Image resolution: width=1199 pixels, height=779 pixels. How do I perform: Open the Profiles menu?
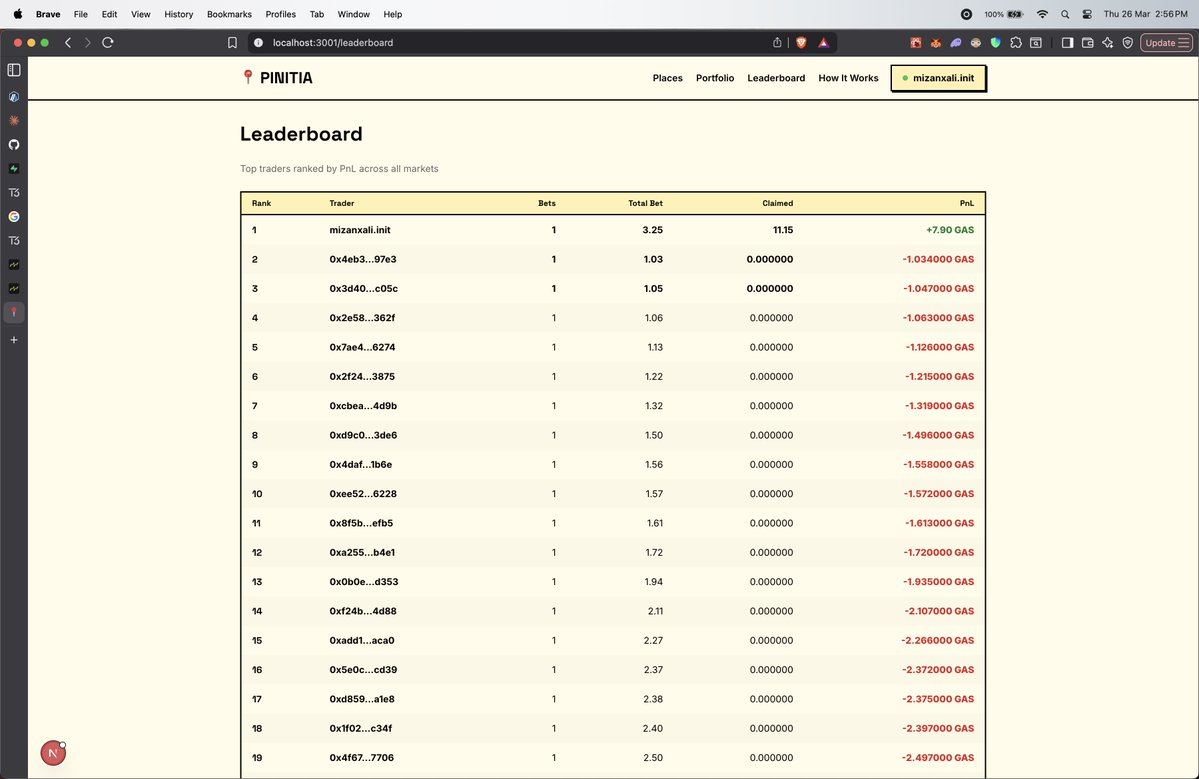[281, 14]
